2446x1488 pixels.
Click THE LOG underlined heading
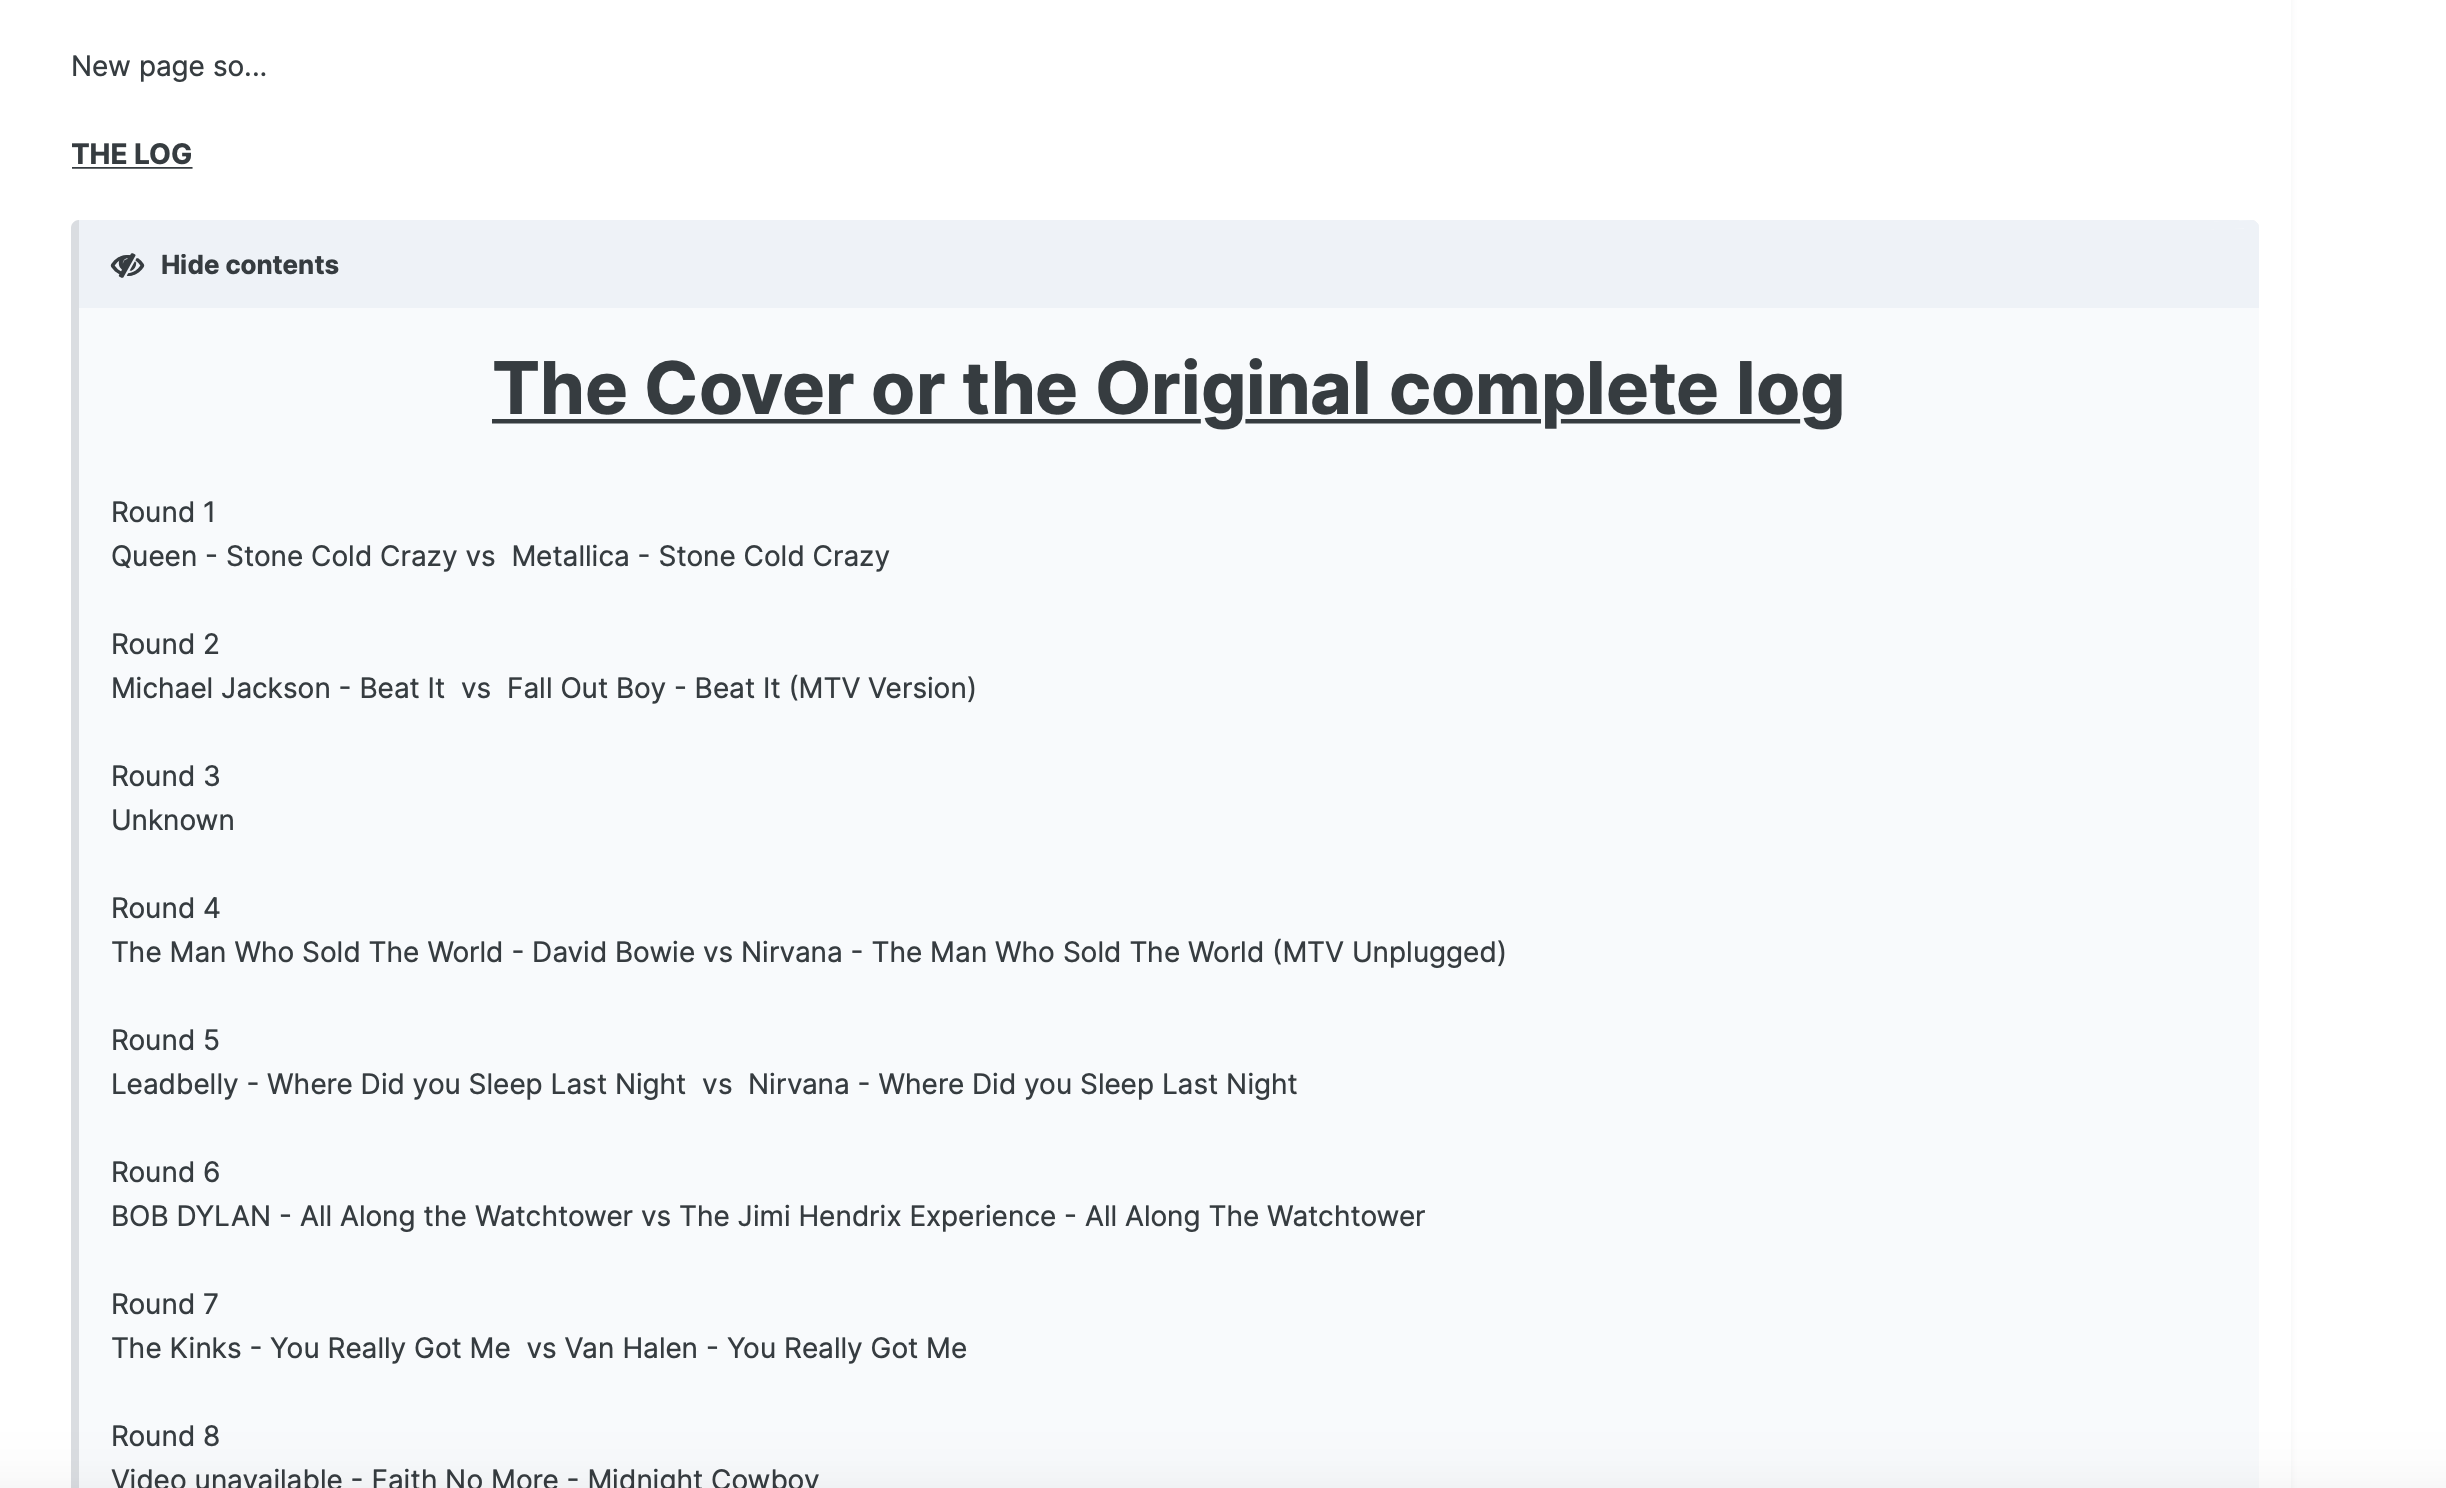pyautogui.click(x=131, y=154)
